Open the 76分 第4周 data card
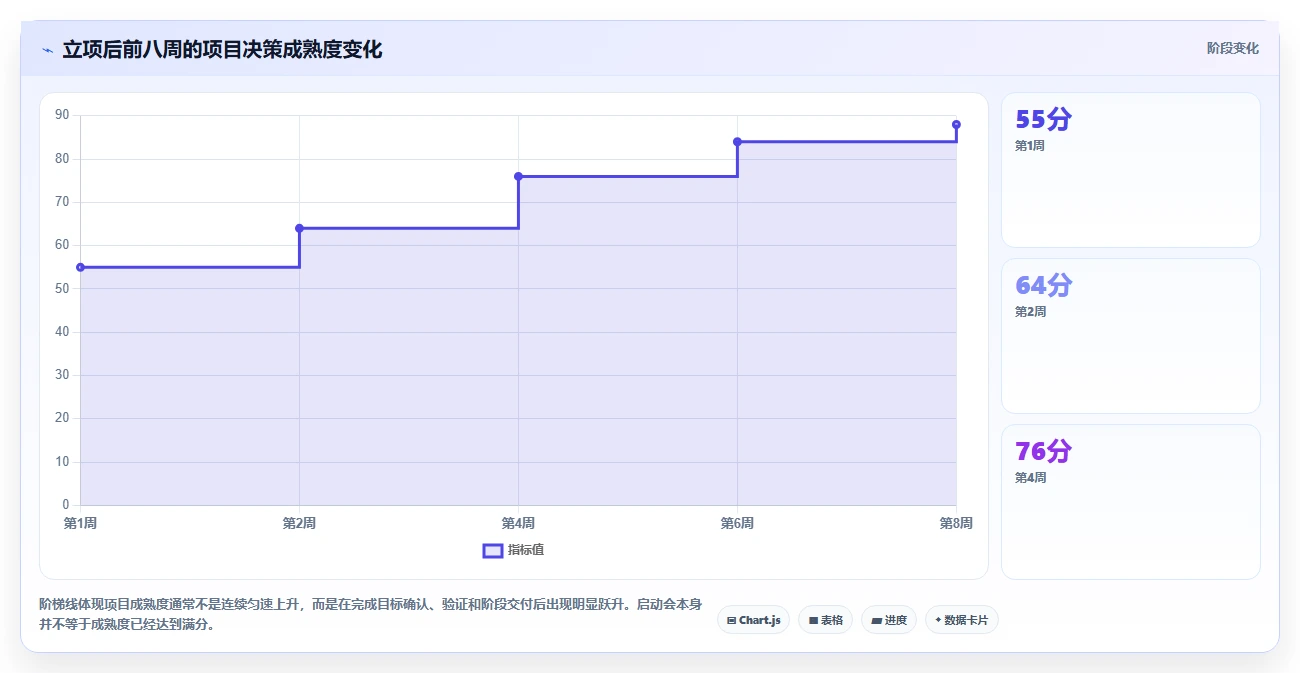 click(1130, 502)
